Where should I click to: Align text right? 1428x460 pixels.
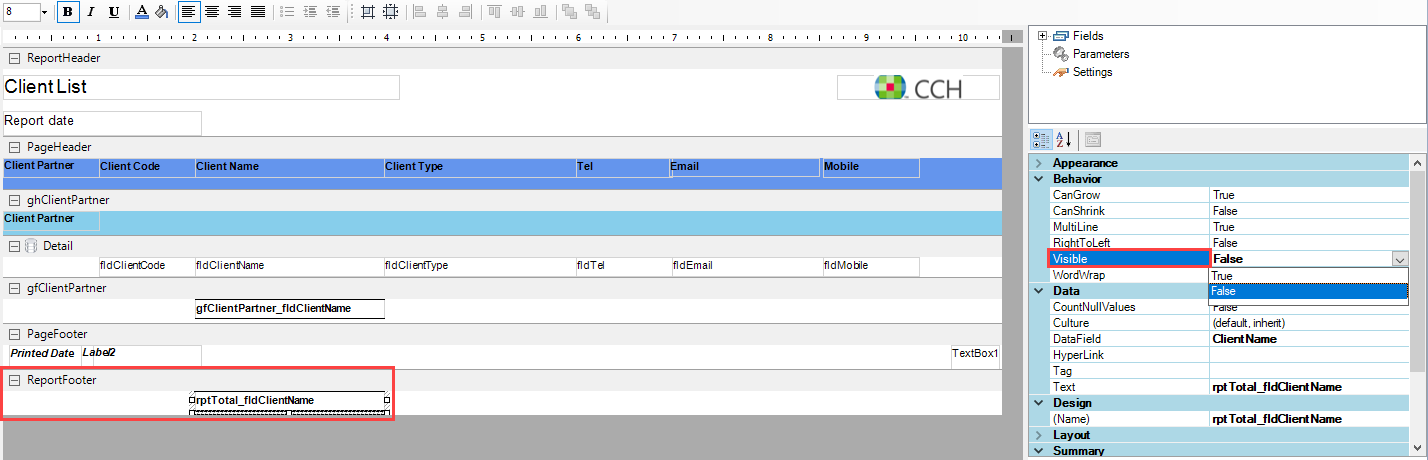(235, 12)
